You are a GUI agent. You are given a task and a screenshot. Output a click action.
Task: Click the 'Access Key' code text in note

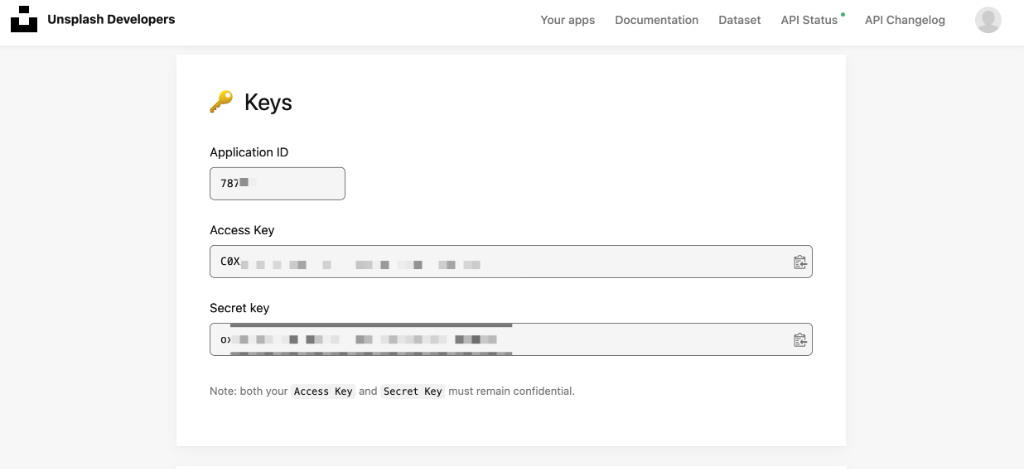click(323, 391)
